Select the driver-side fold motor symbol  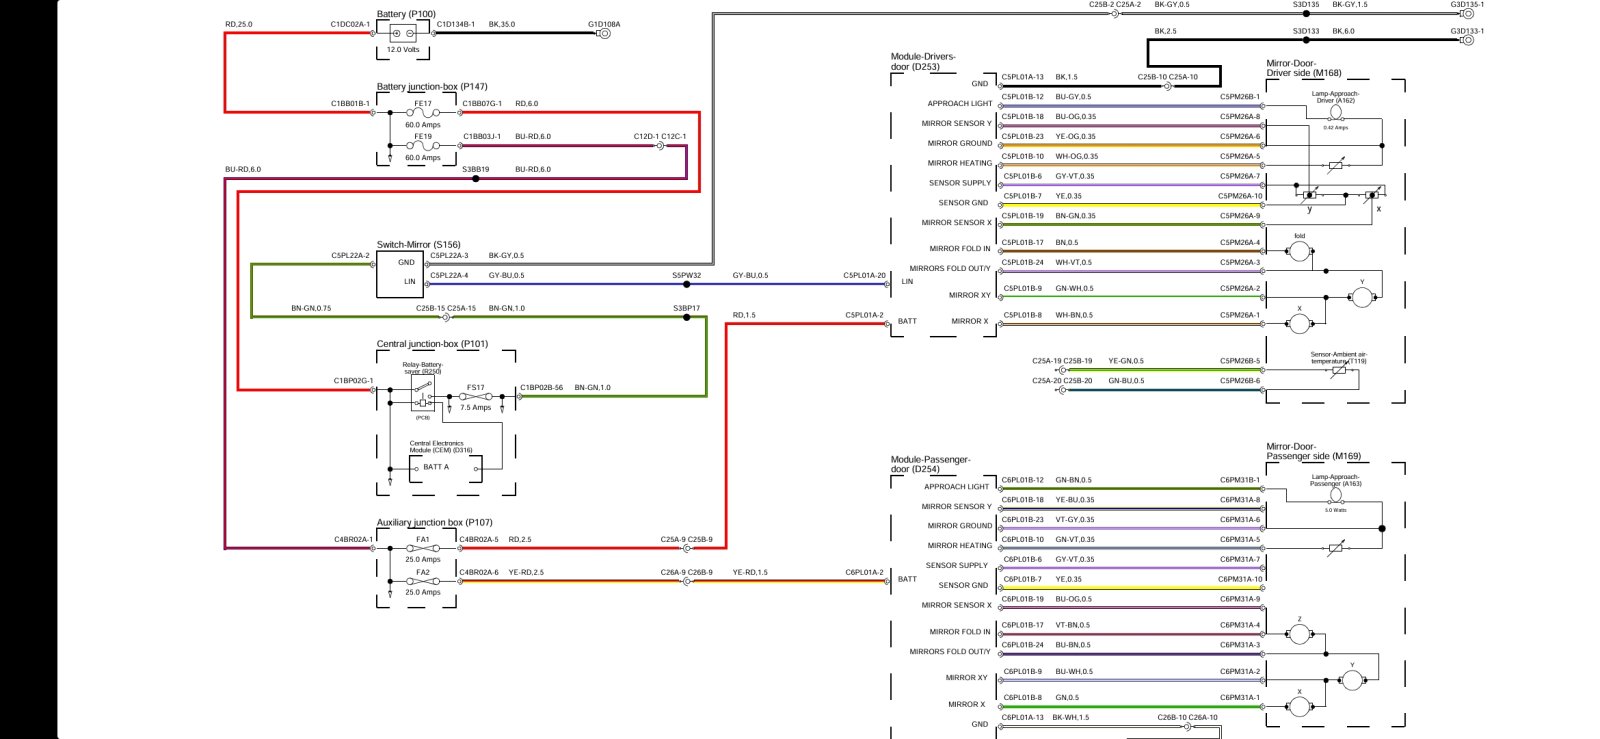(x=1299, y=251)
